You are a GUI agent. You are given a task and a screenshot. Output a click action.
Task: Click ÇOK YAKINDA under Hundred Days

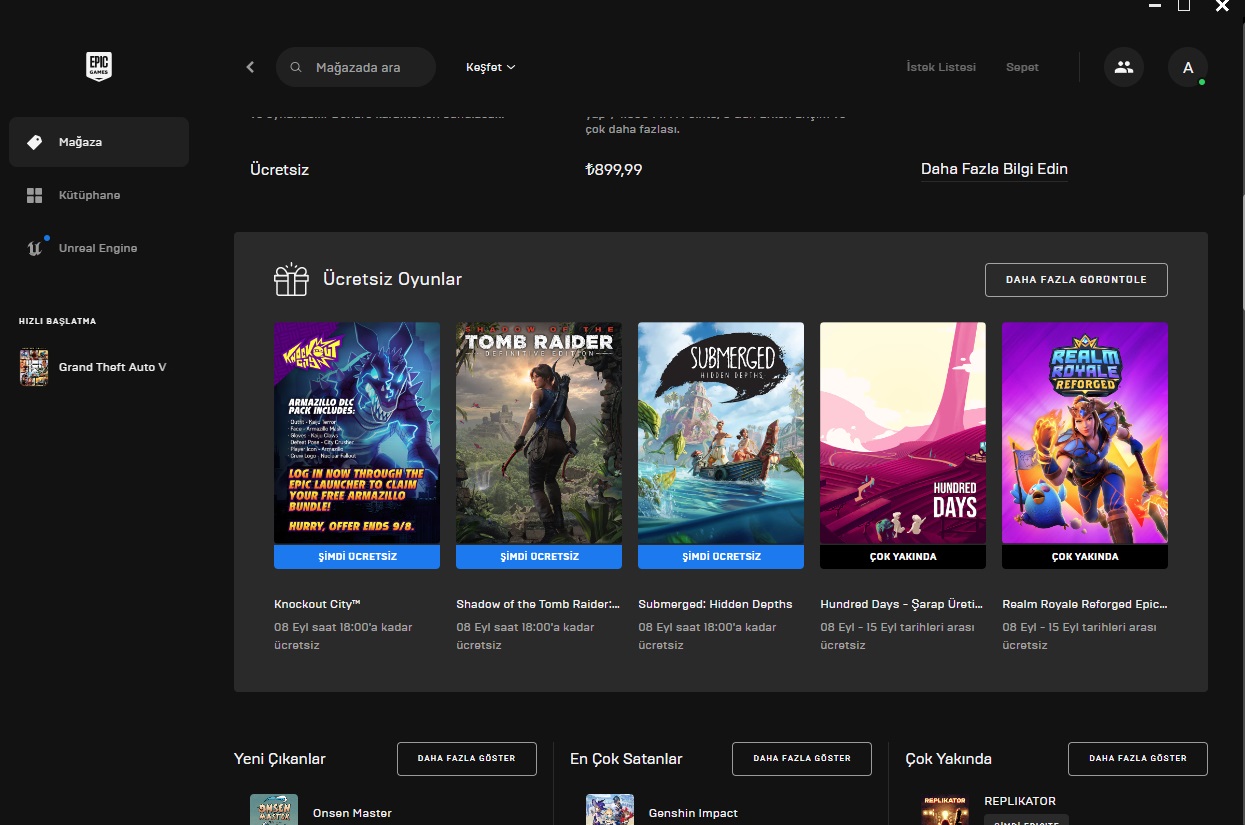903,556
